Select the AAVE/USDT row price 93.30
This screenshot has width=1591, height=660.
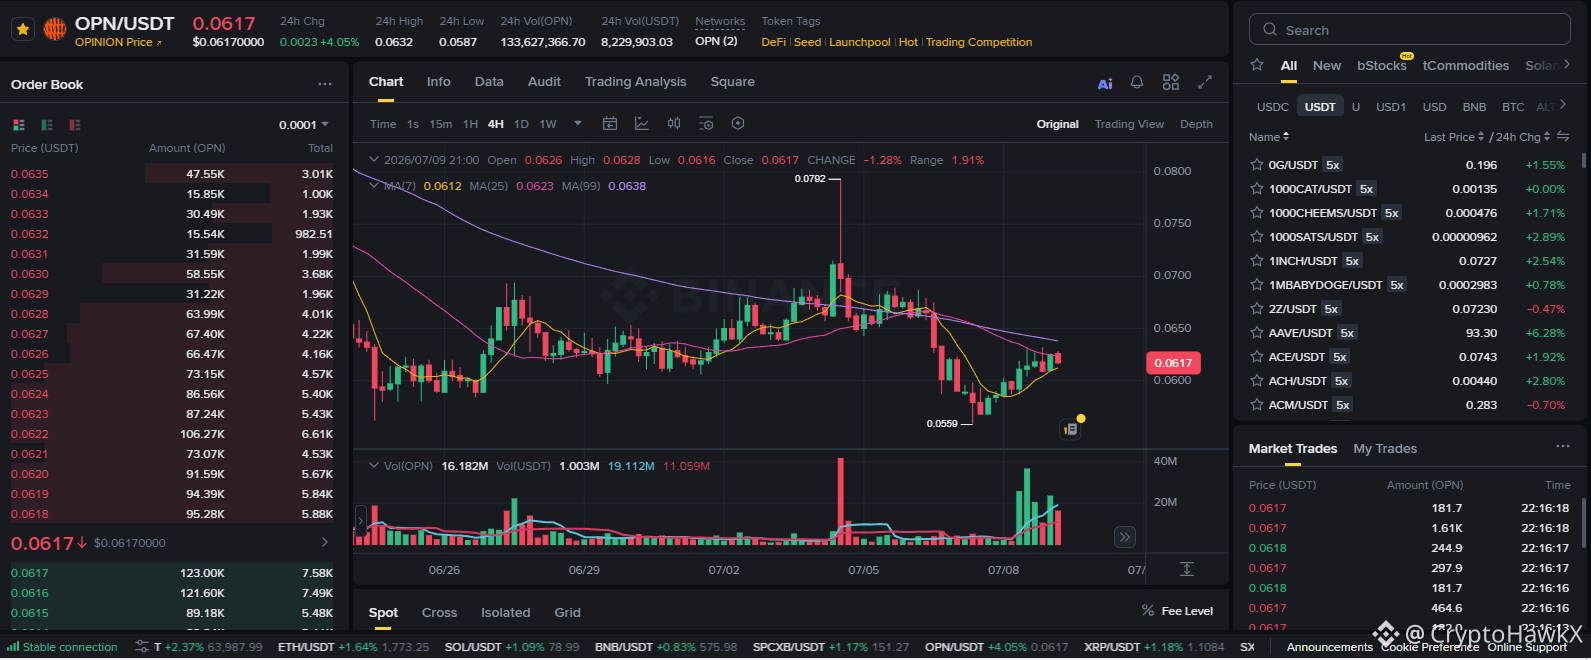[x=1481, y=333]
